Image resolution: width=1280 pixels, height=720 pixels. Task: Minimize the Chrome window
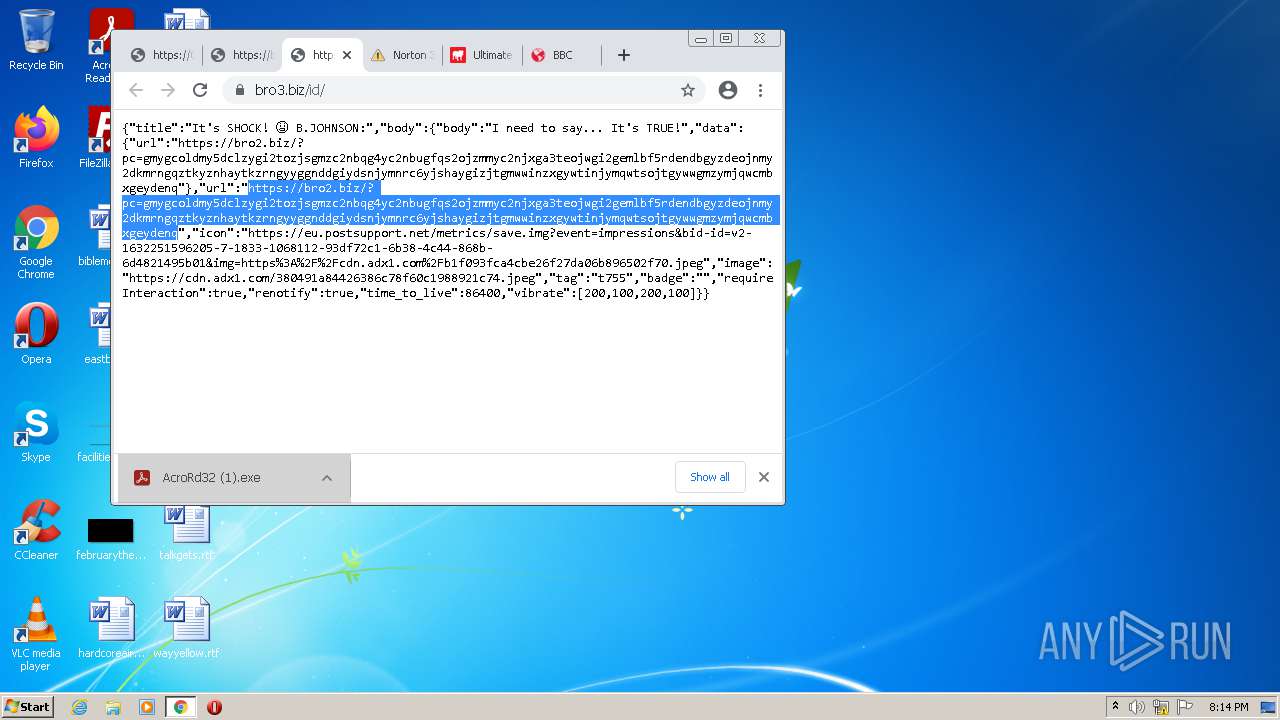(701, 39)
